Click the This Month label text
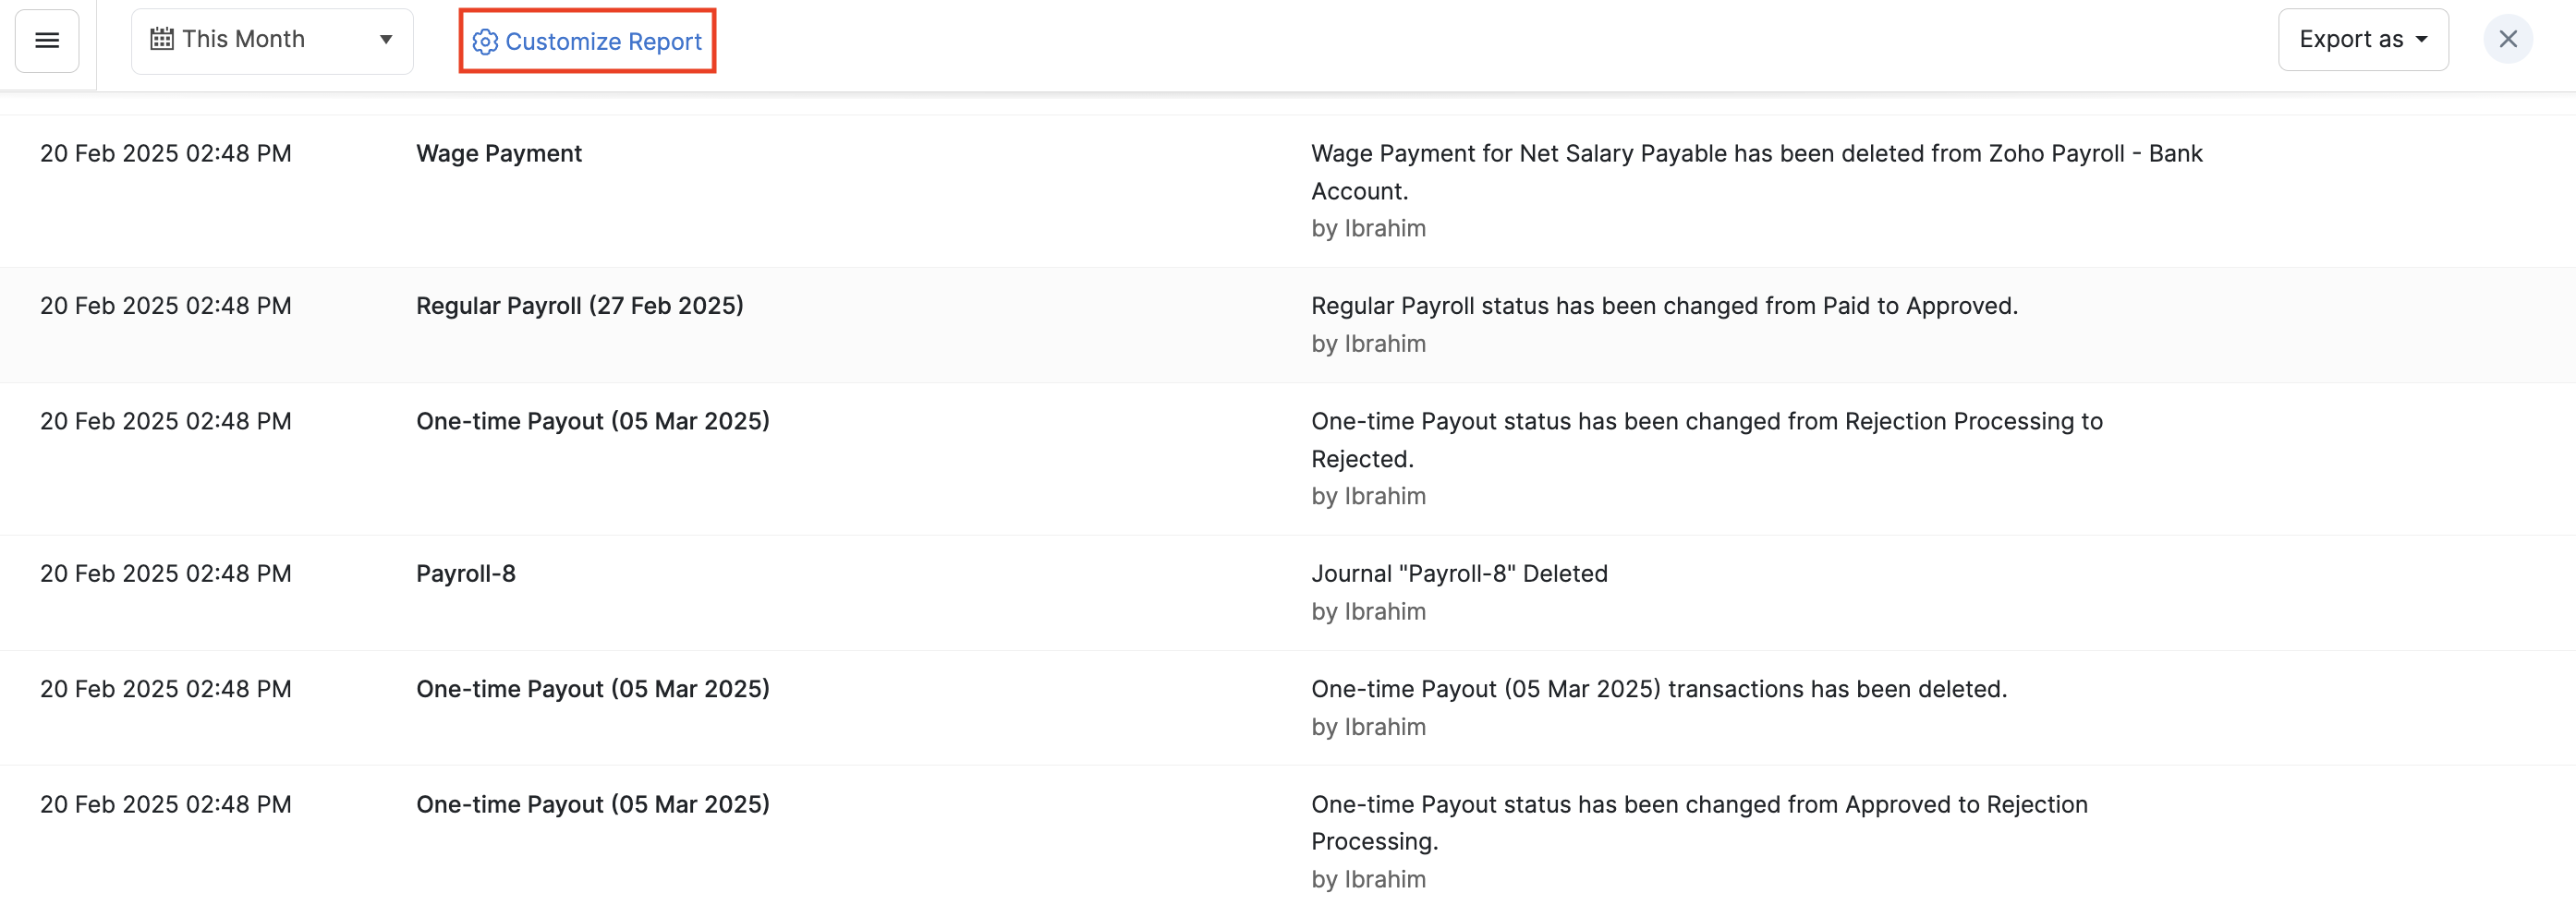Screen dimensions: 2576x905 pos(243,40)
